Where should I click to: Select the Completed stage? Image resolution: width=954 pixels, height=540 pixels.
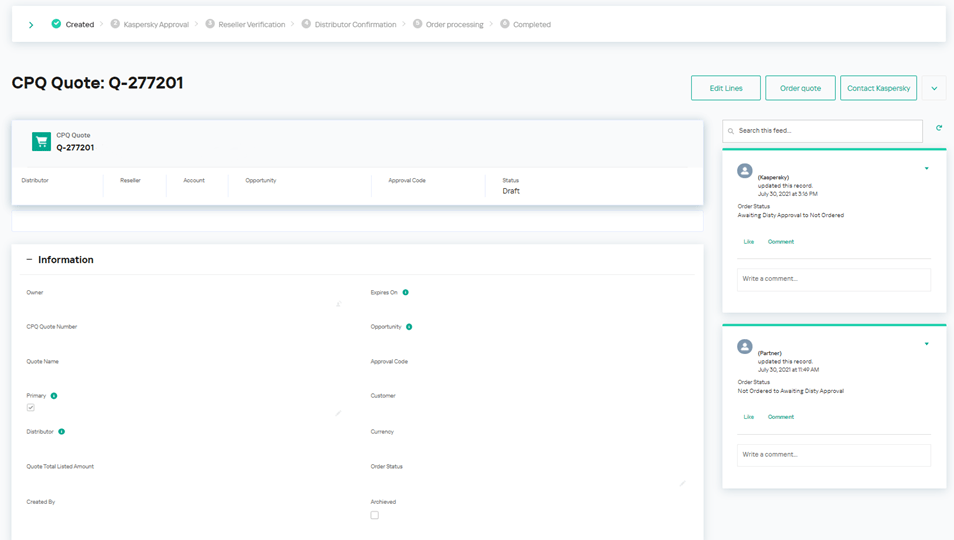526,24
